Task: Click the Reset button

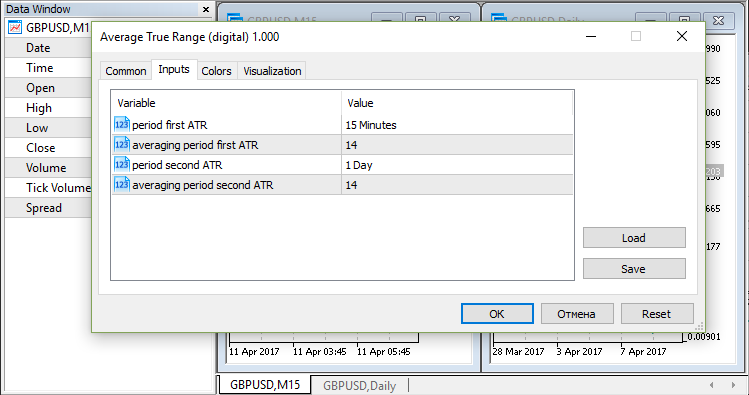Action: 657,314
